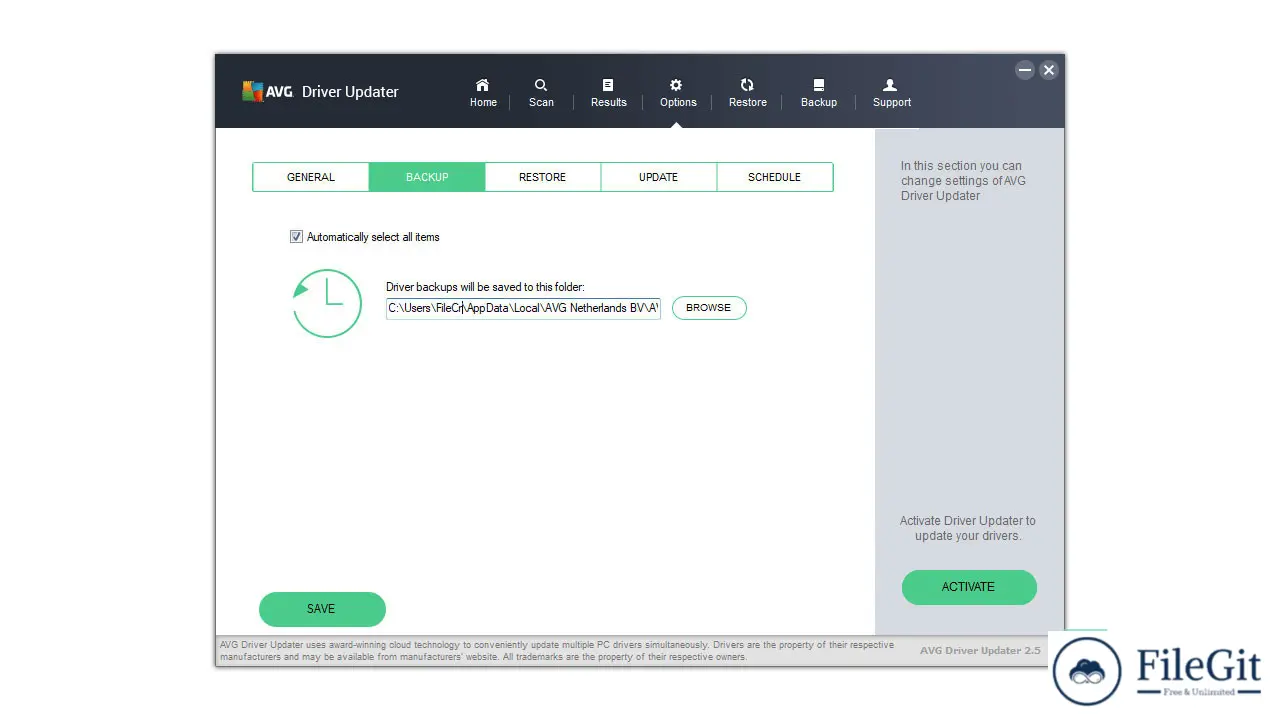The height and width of the screenshot is (720, 1280).
Task: Open the SCHEDULE tab
Action: 775,177
